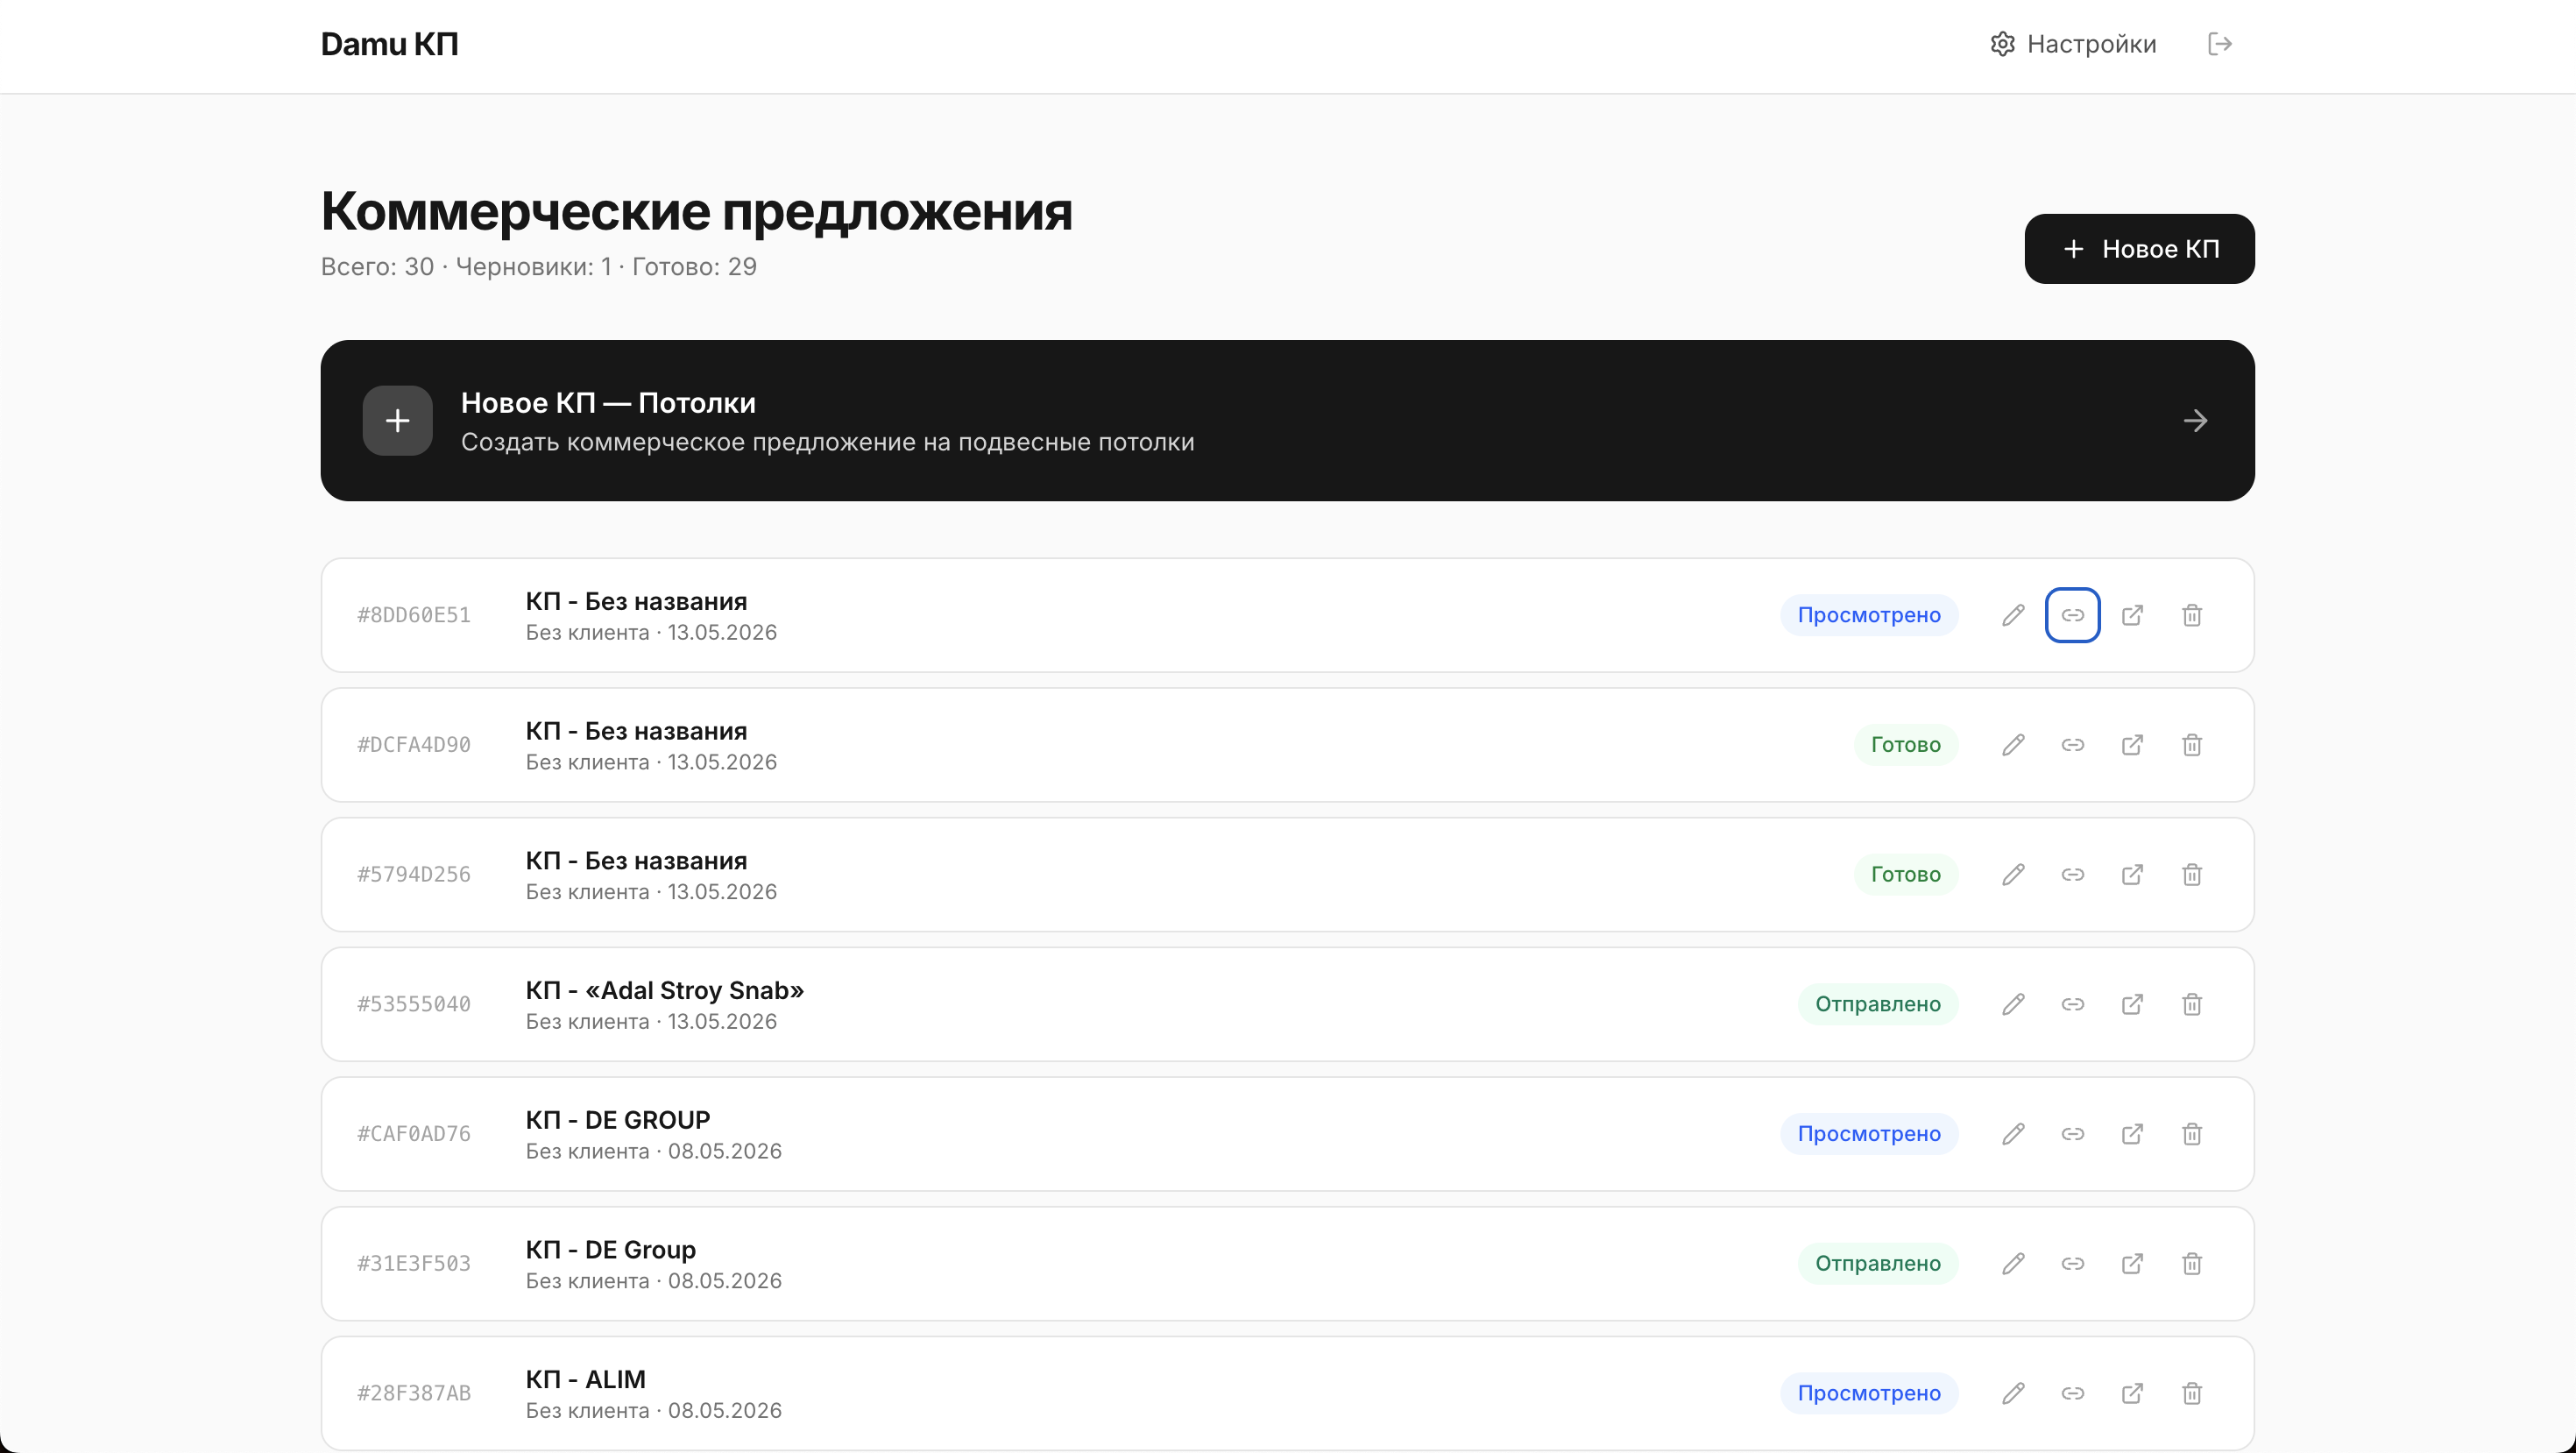The image size is (2576, 1453).
Task: Select the КП - «Adal Stroy Snab» title
Action: click(x=664, y=990)
